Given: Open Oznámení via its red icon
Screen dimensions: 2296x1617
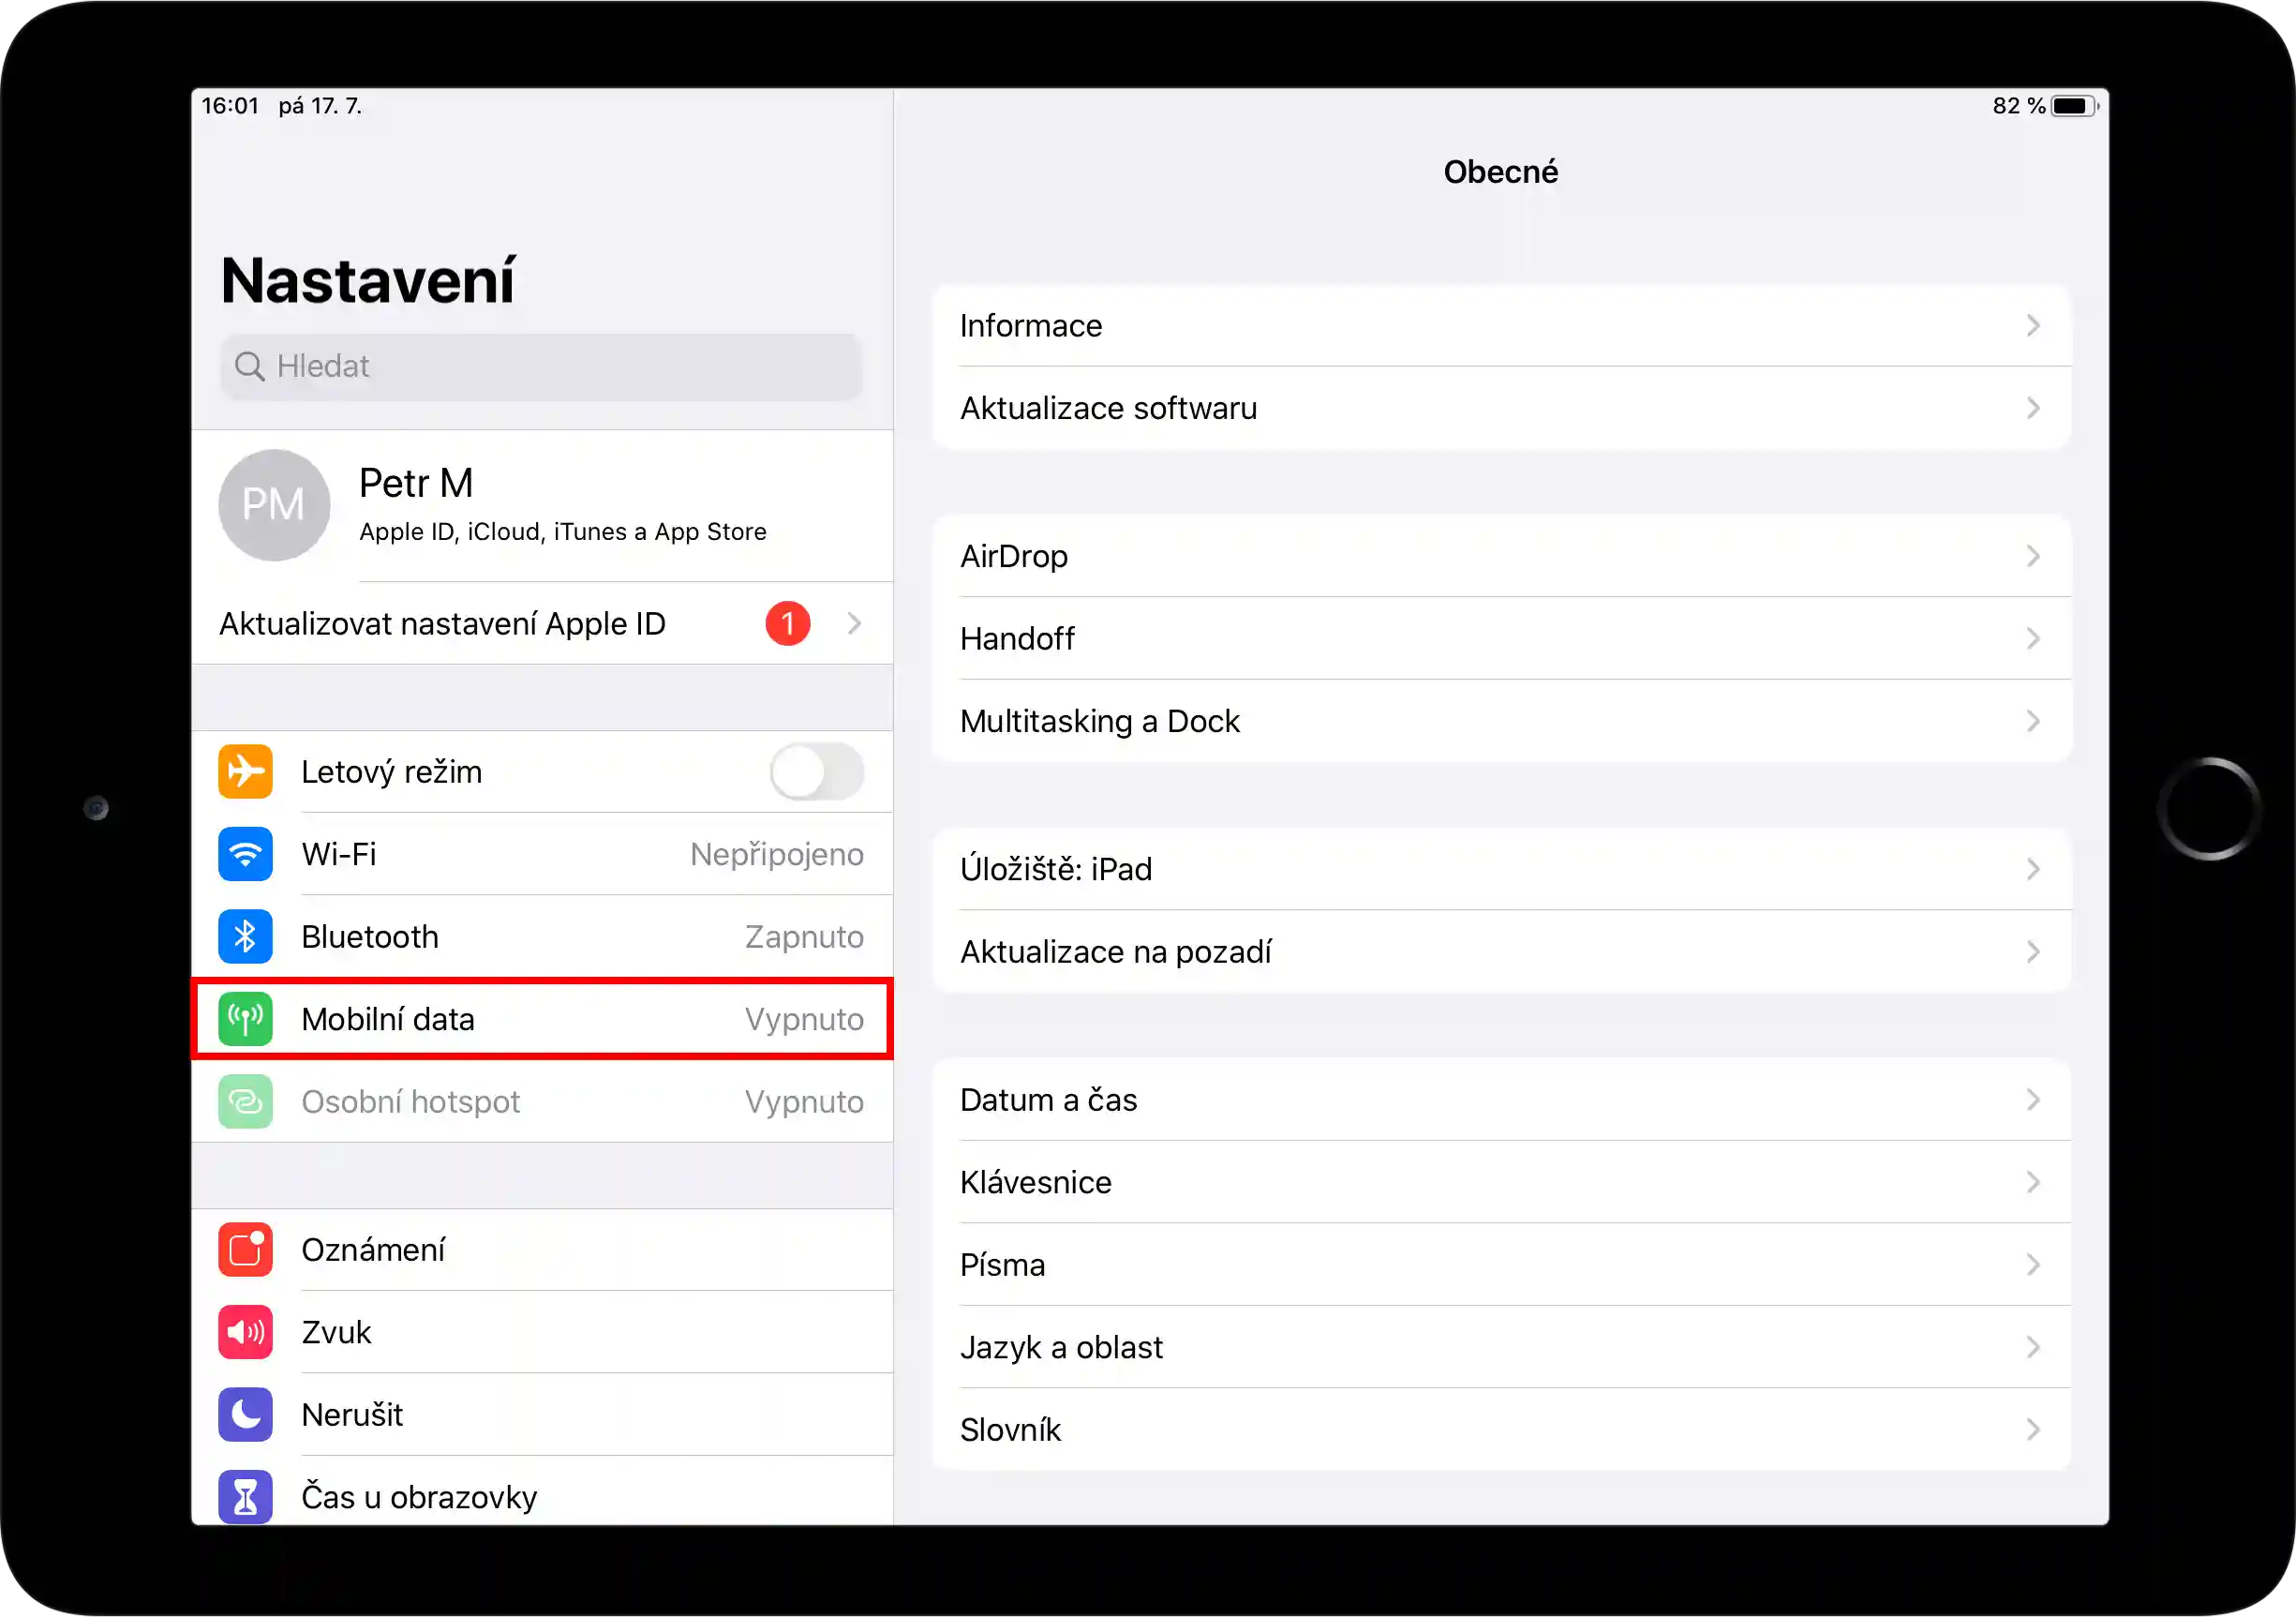Looking at the screenshot, I should coord(245,1249).
